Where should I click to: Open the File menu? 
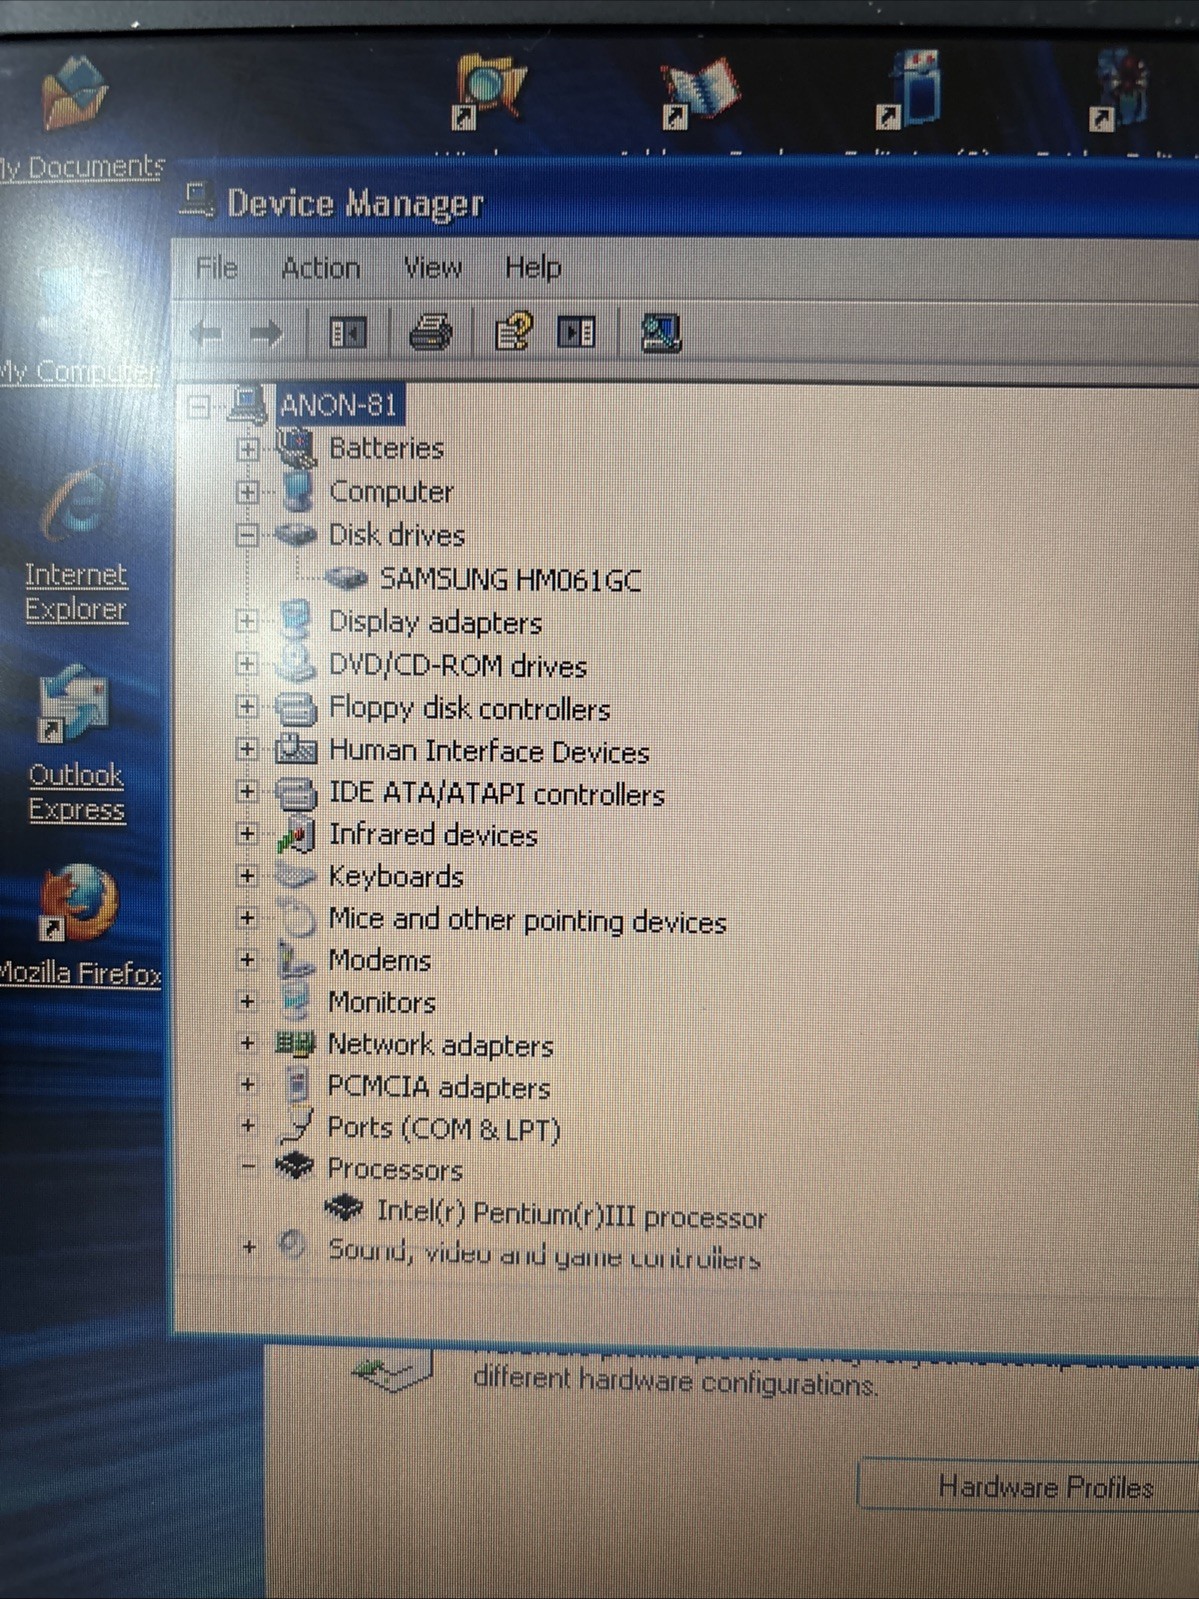tap(216, 268)
